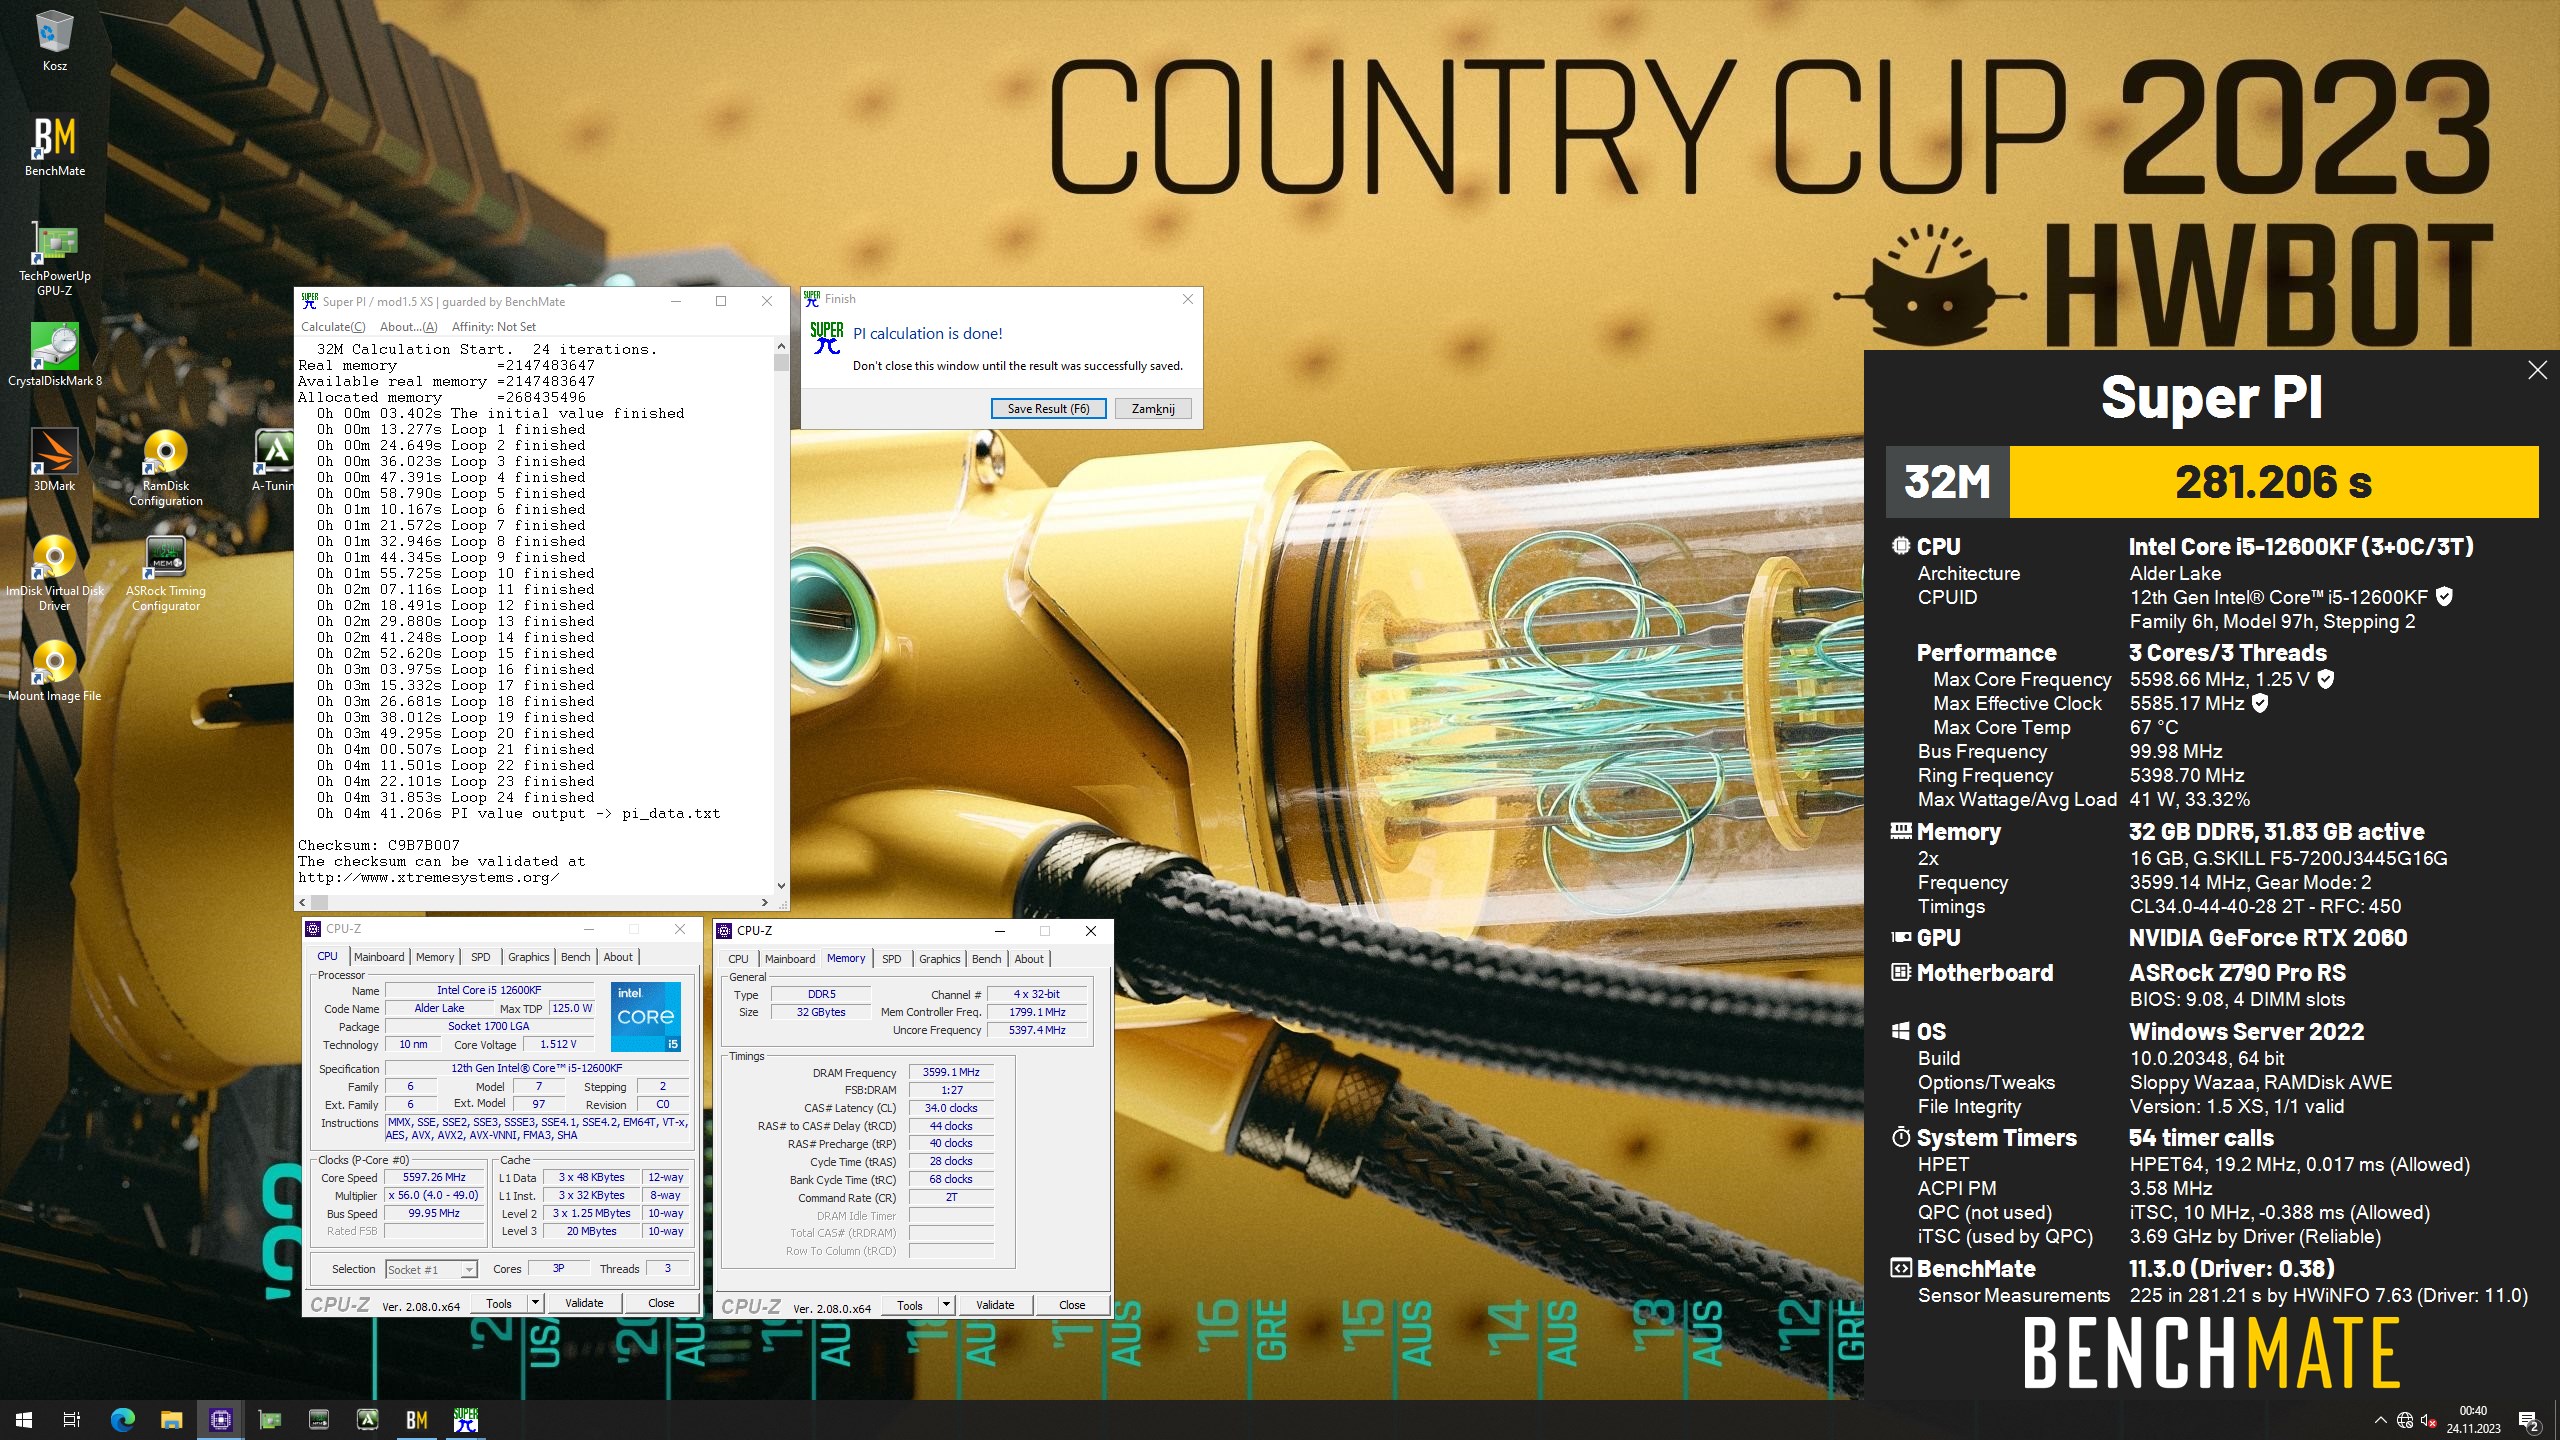Screen dimensions: 2560x1440
Task: Expand Tools dropdown arrow in right CPU-Z
Action: [946, 1305]
